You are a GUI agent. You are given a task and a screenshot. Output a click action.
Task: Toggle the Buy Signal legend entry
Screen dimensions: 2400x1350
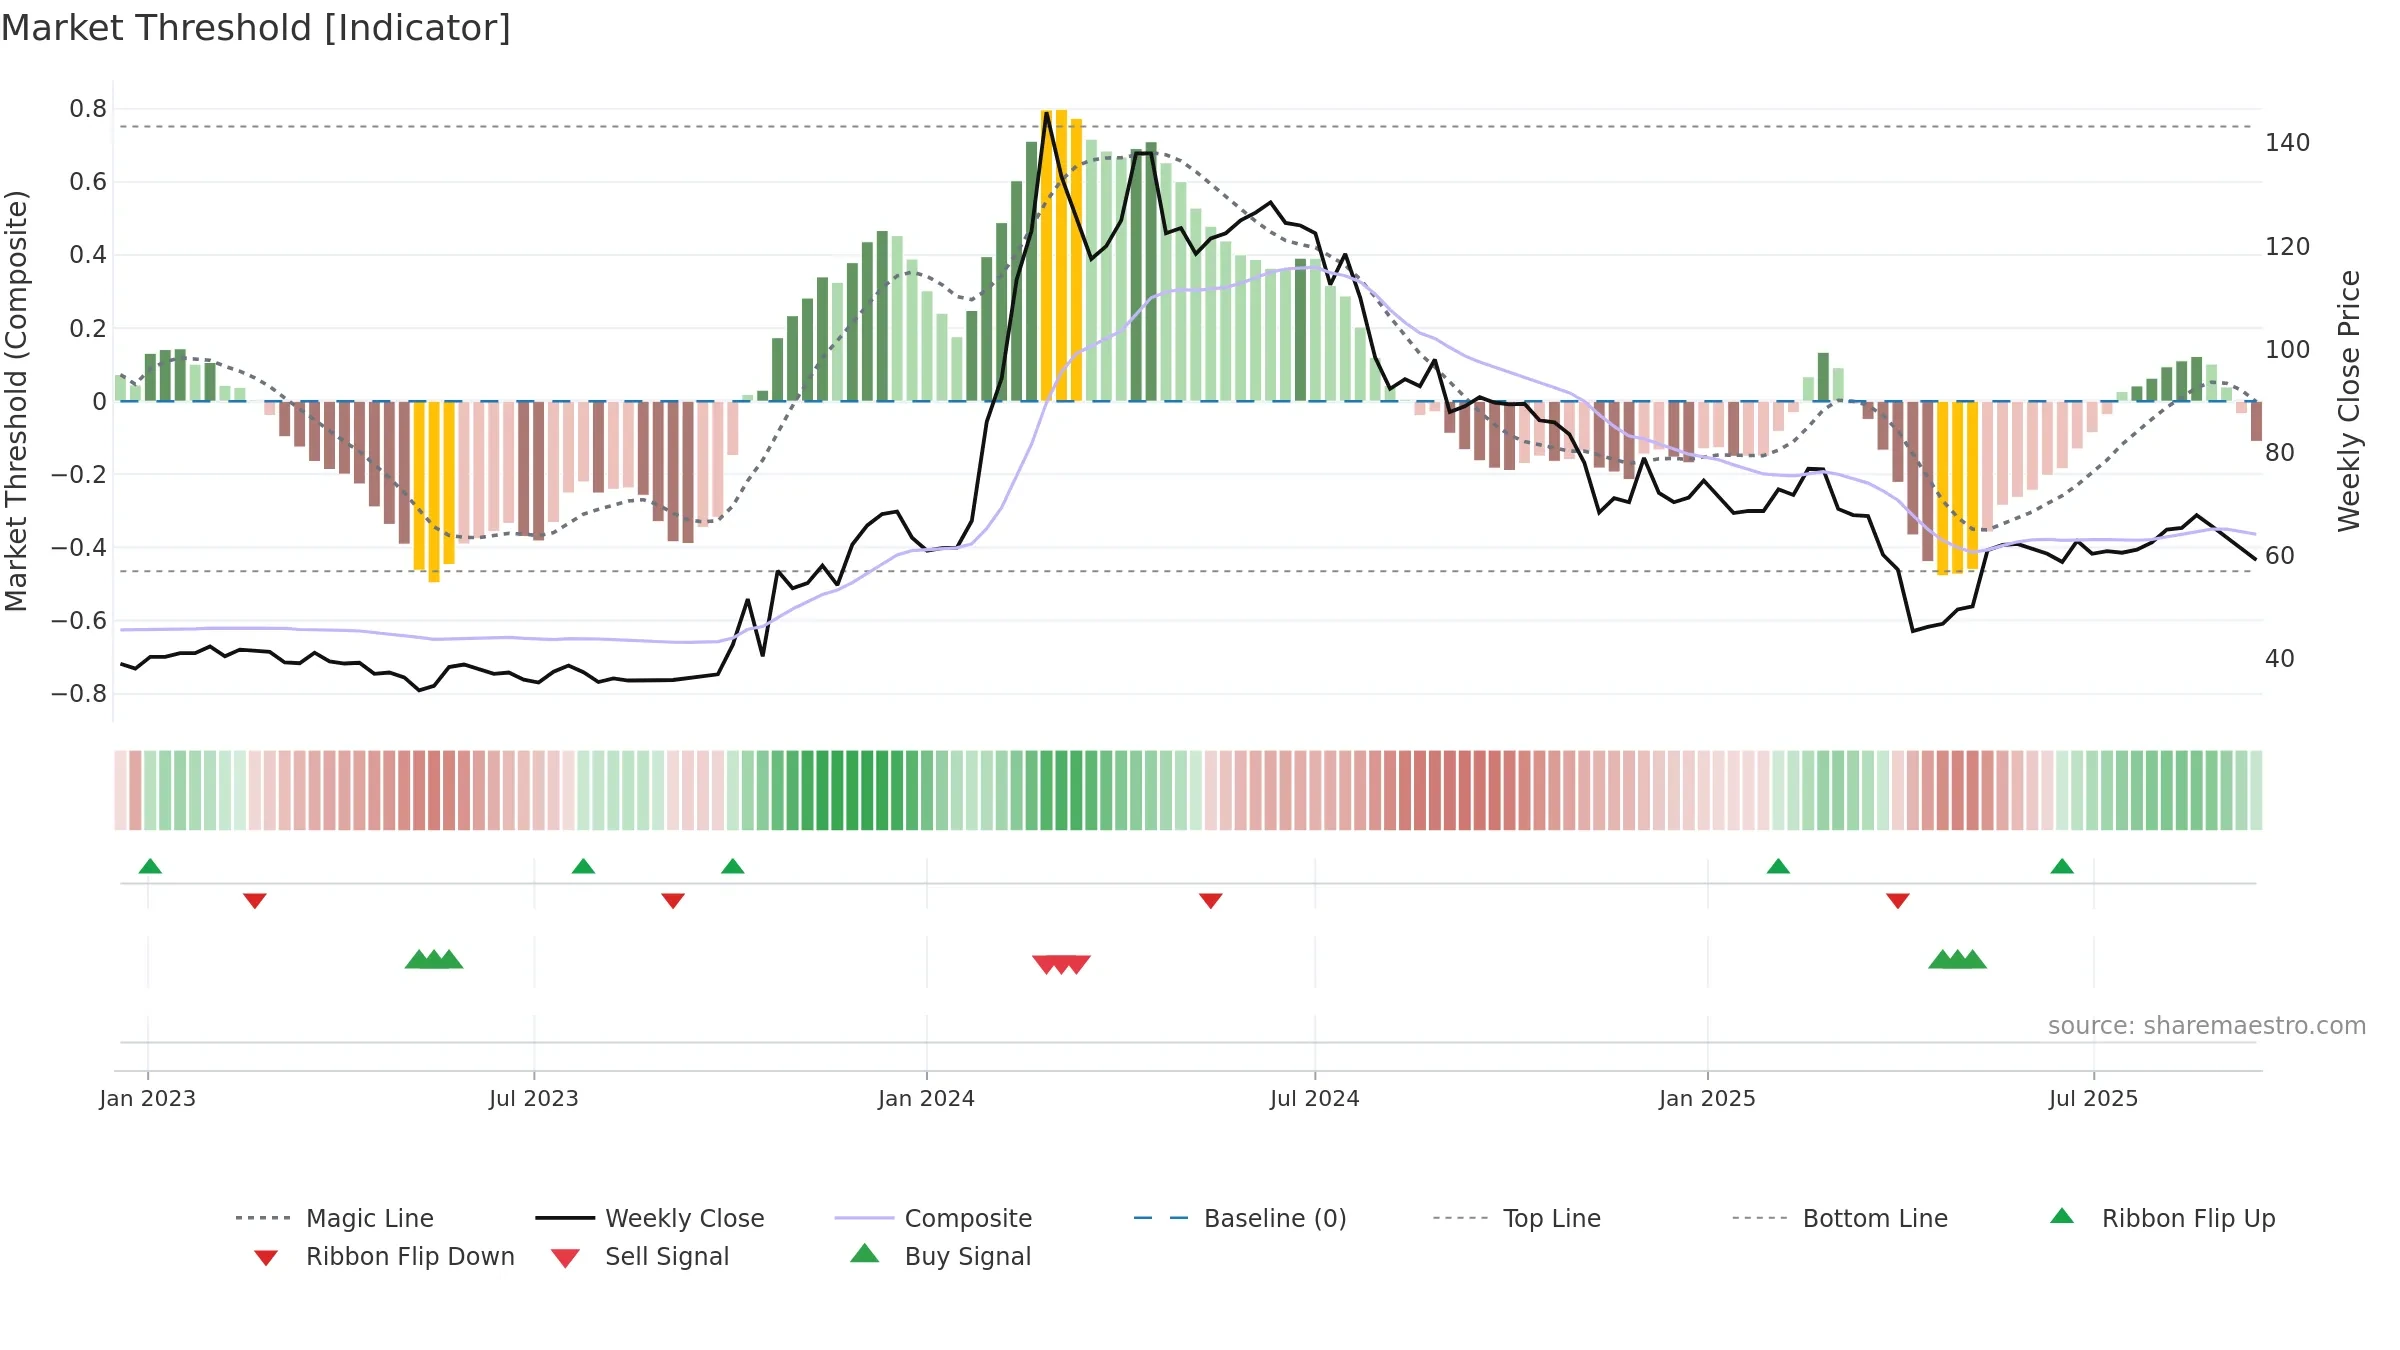click(940, 1256)
